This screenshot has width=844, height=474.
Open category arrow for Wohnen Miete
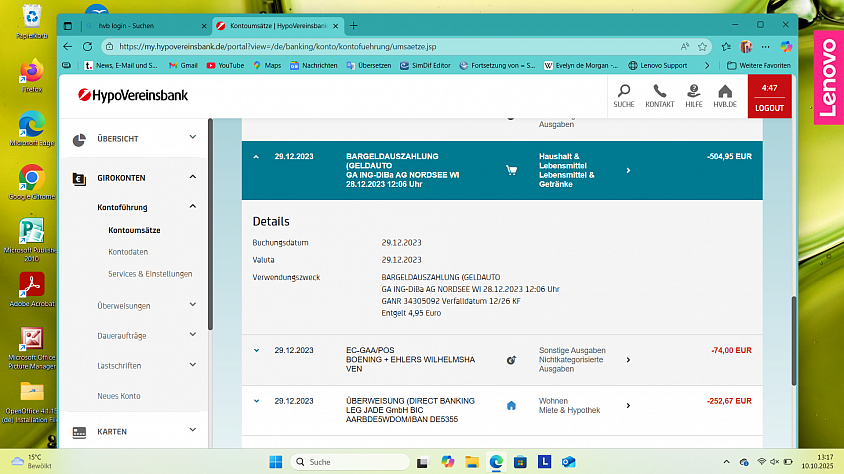[628, 406]
